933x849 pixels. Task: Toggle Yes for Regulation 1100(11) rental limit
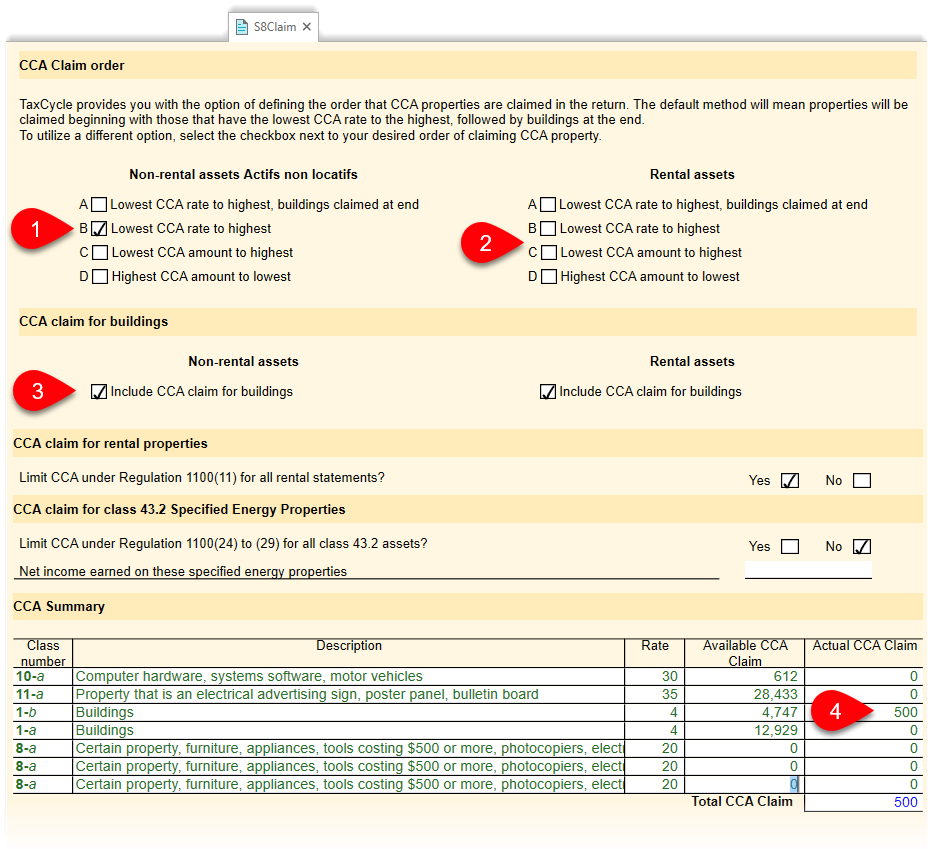click(790, 481)
